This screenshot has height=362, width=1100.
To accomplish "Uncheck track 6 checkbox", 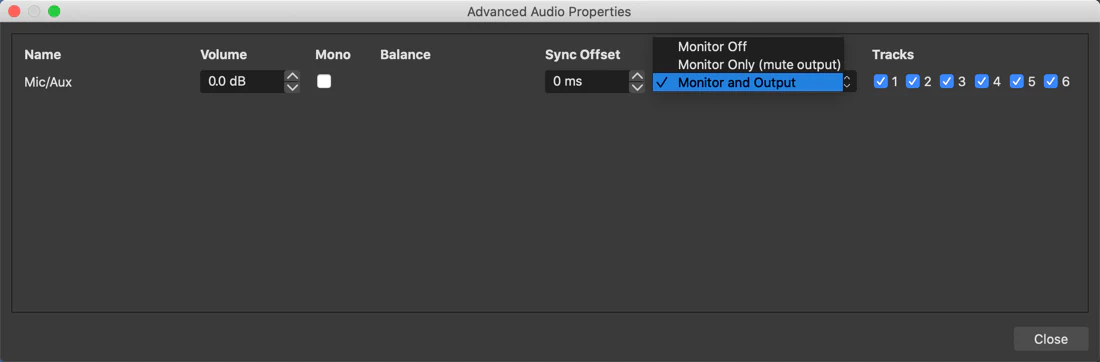I will pyautogui.click(x=1051, y=81).
